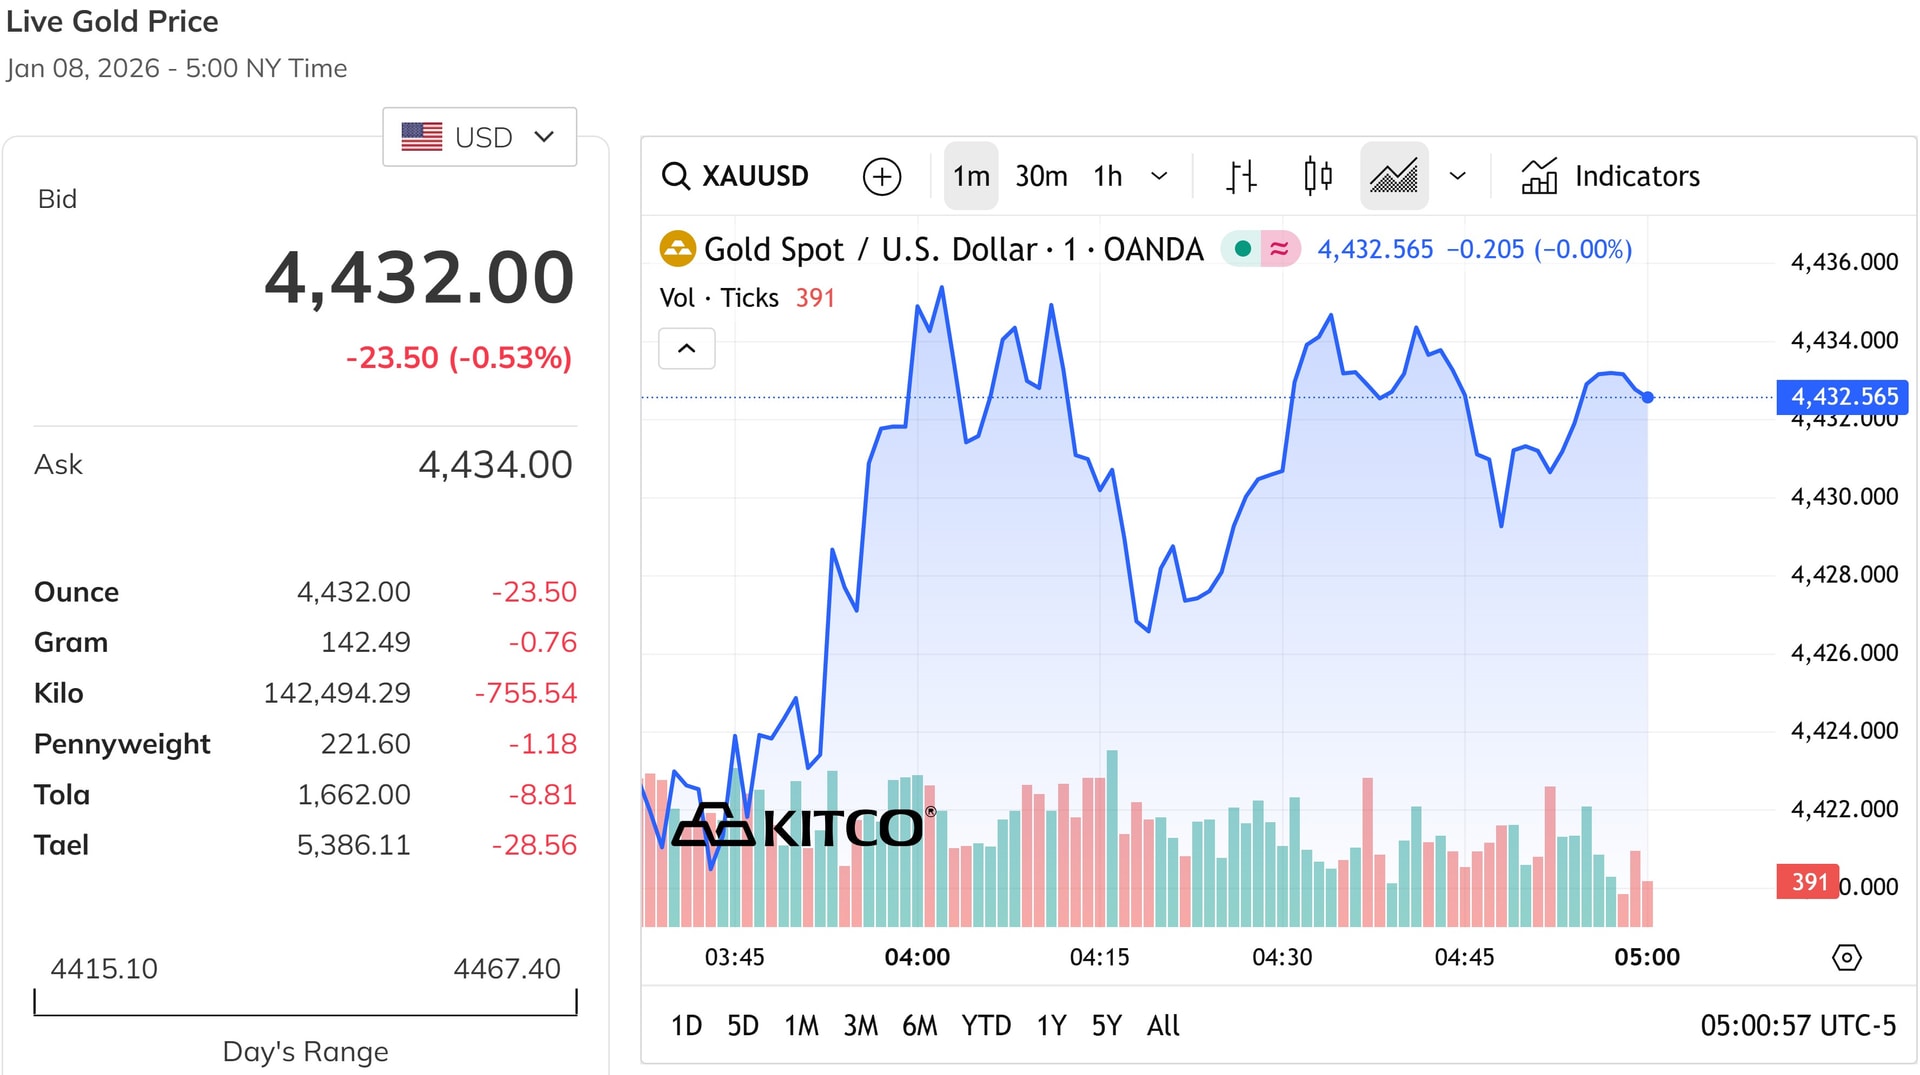1920x1075 pixels.
Task: Click the add symbol plus icon
Action: [x=881, y=176]
